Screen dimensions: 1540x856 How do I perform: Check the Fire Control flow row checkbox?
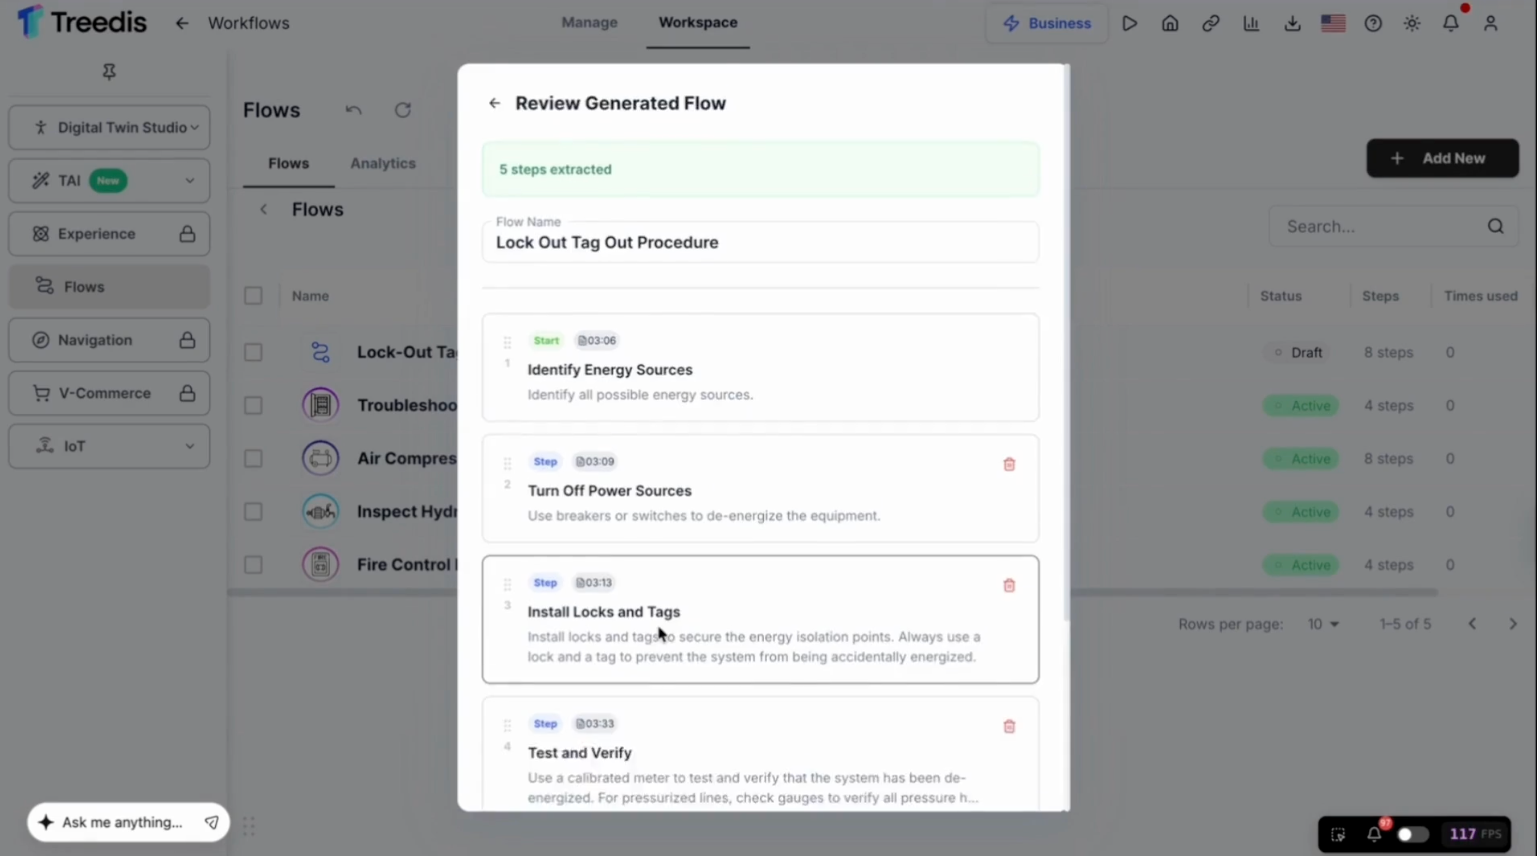(x=254, y=565)
